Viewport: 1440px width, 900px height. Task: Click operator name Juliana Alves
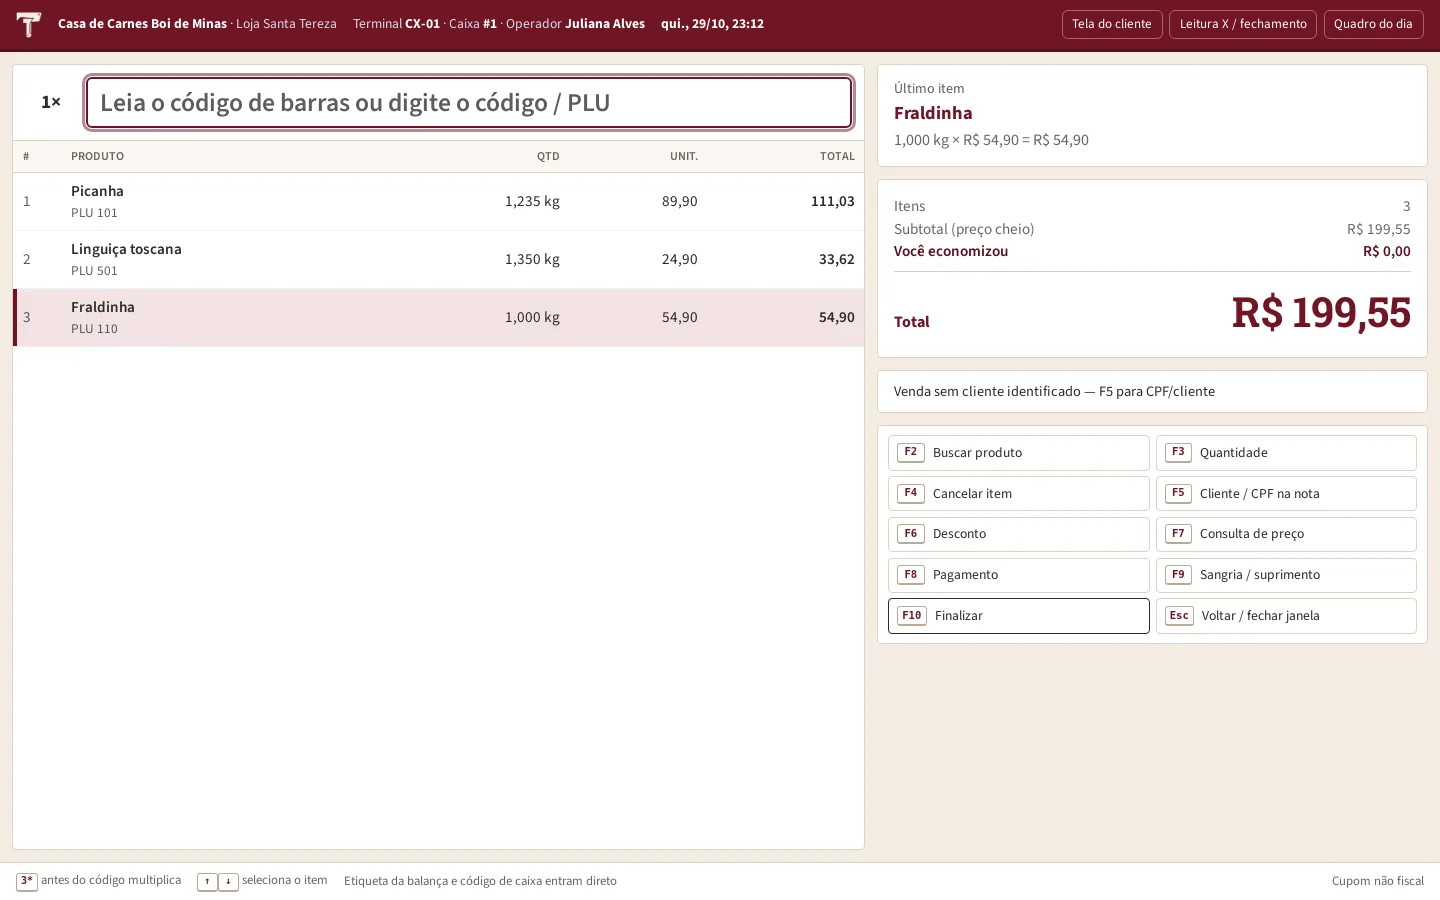coord(605,24)
